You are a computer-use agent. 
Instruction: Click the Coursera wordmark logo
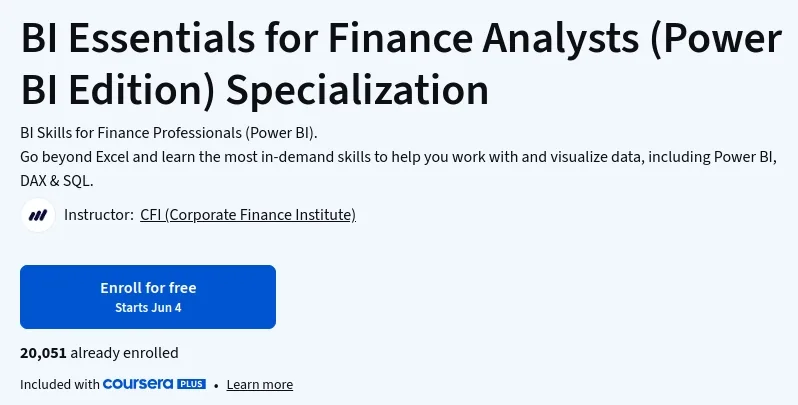(x=138, y=384)
